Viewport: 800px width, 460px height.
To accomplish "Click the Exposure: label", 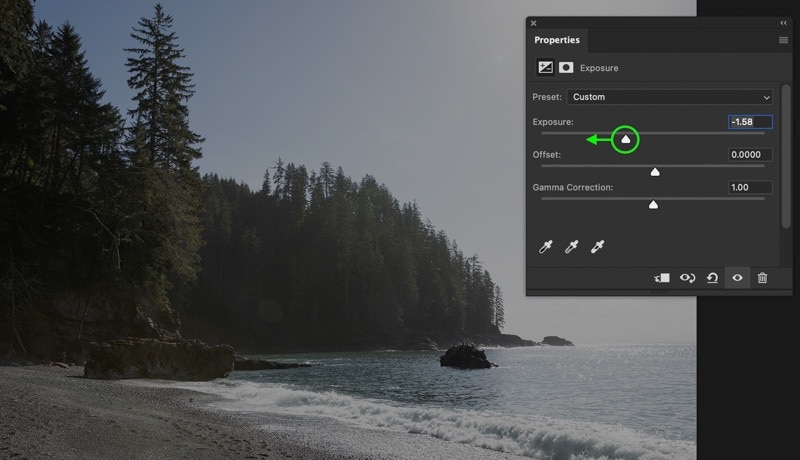I will tap(553, 122).
